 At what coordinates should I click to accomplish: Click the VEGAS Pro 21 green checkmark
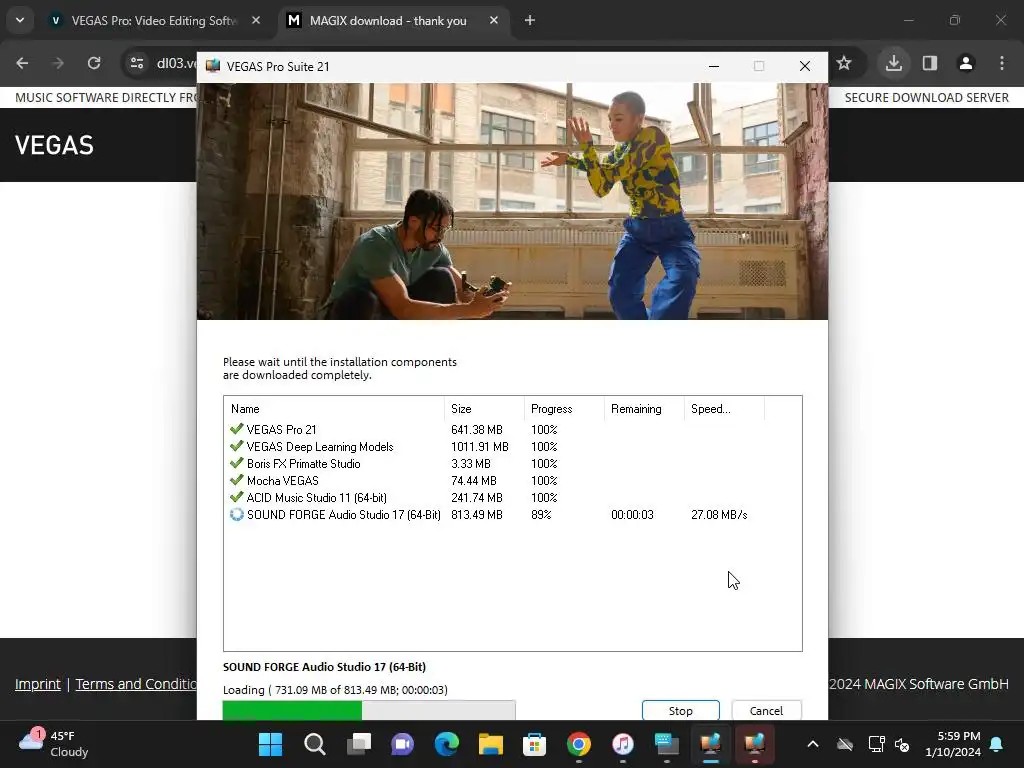pos(236,429)
